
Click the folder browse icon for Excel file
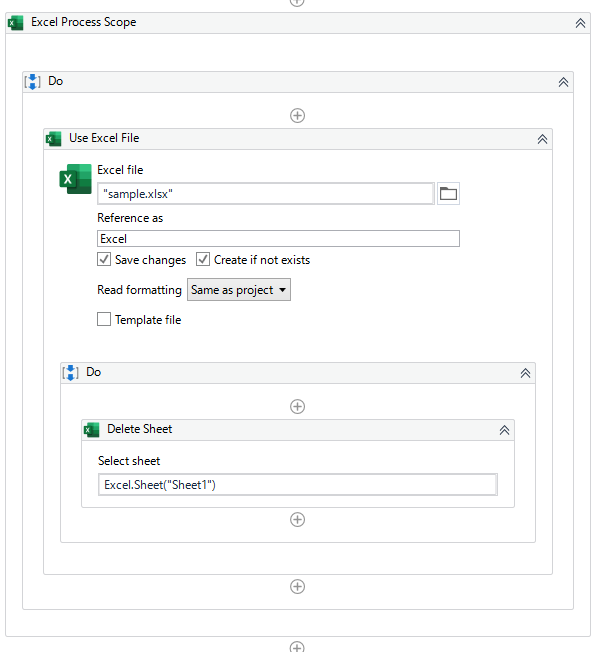tap(448, 193)
